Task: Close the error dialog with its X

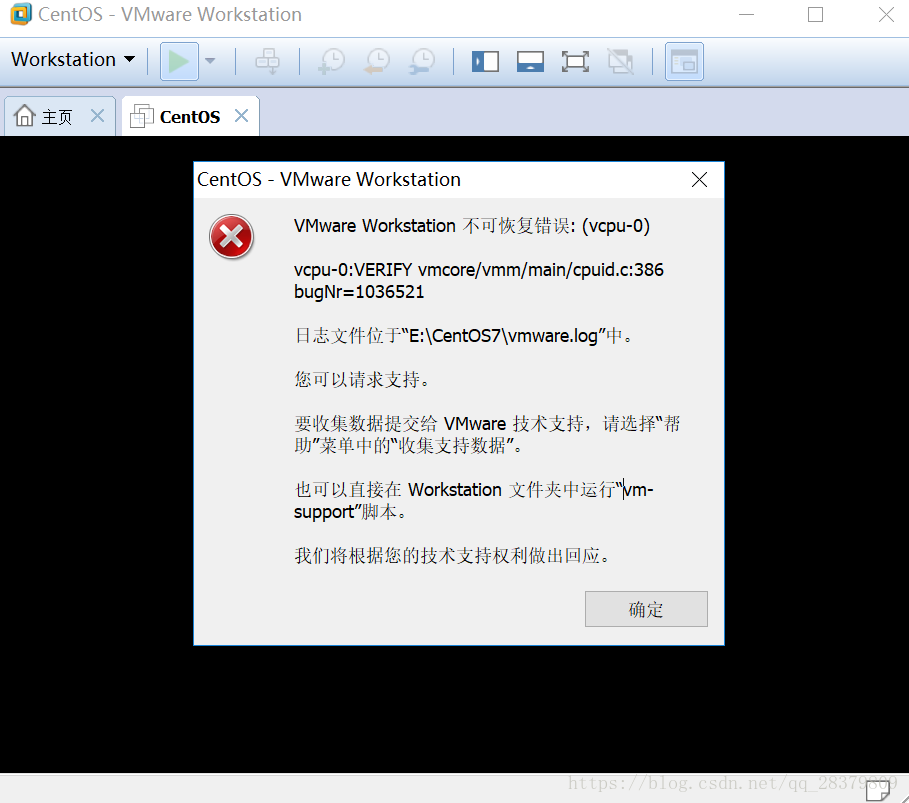Action: (x=699, y=180)
